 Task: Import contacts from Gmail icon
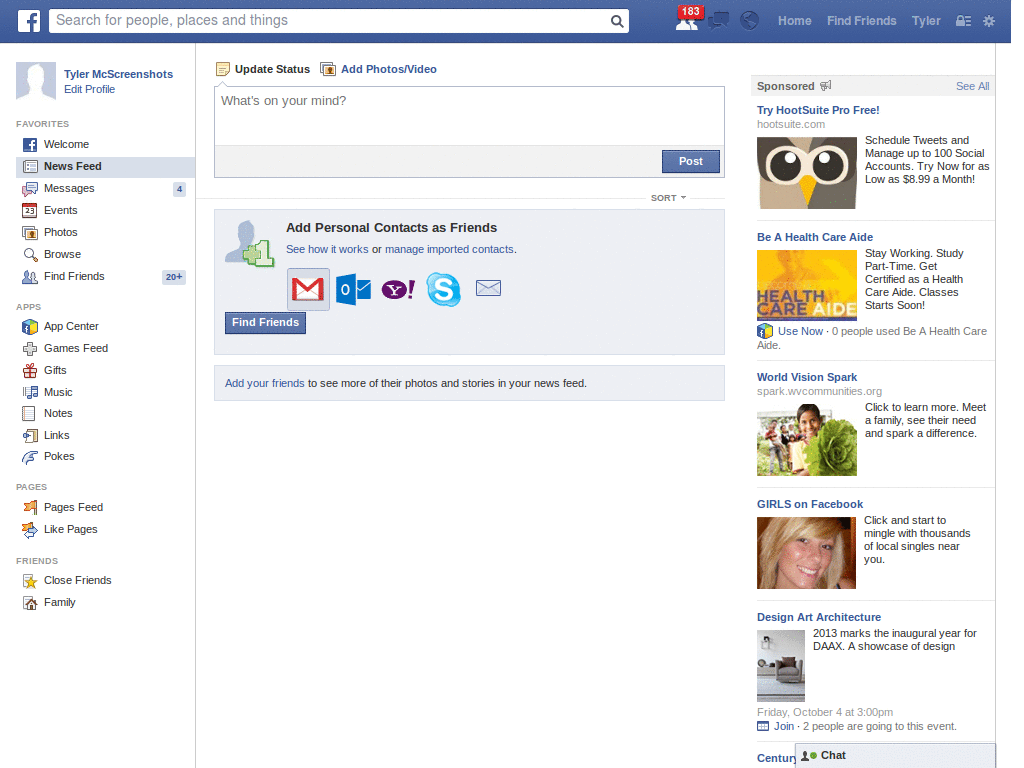308,289
